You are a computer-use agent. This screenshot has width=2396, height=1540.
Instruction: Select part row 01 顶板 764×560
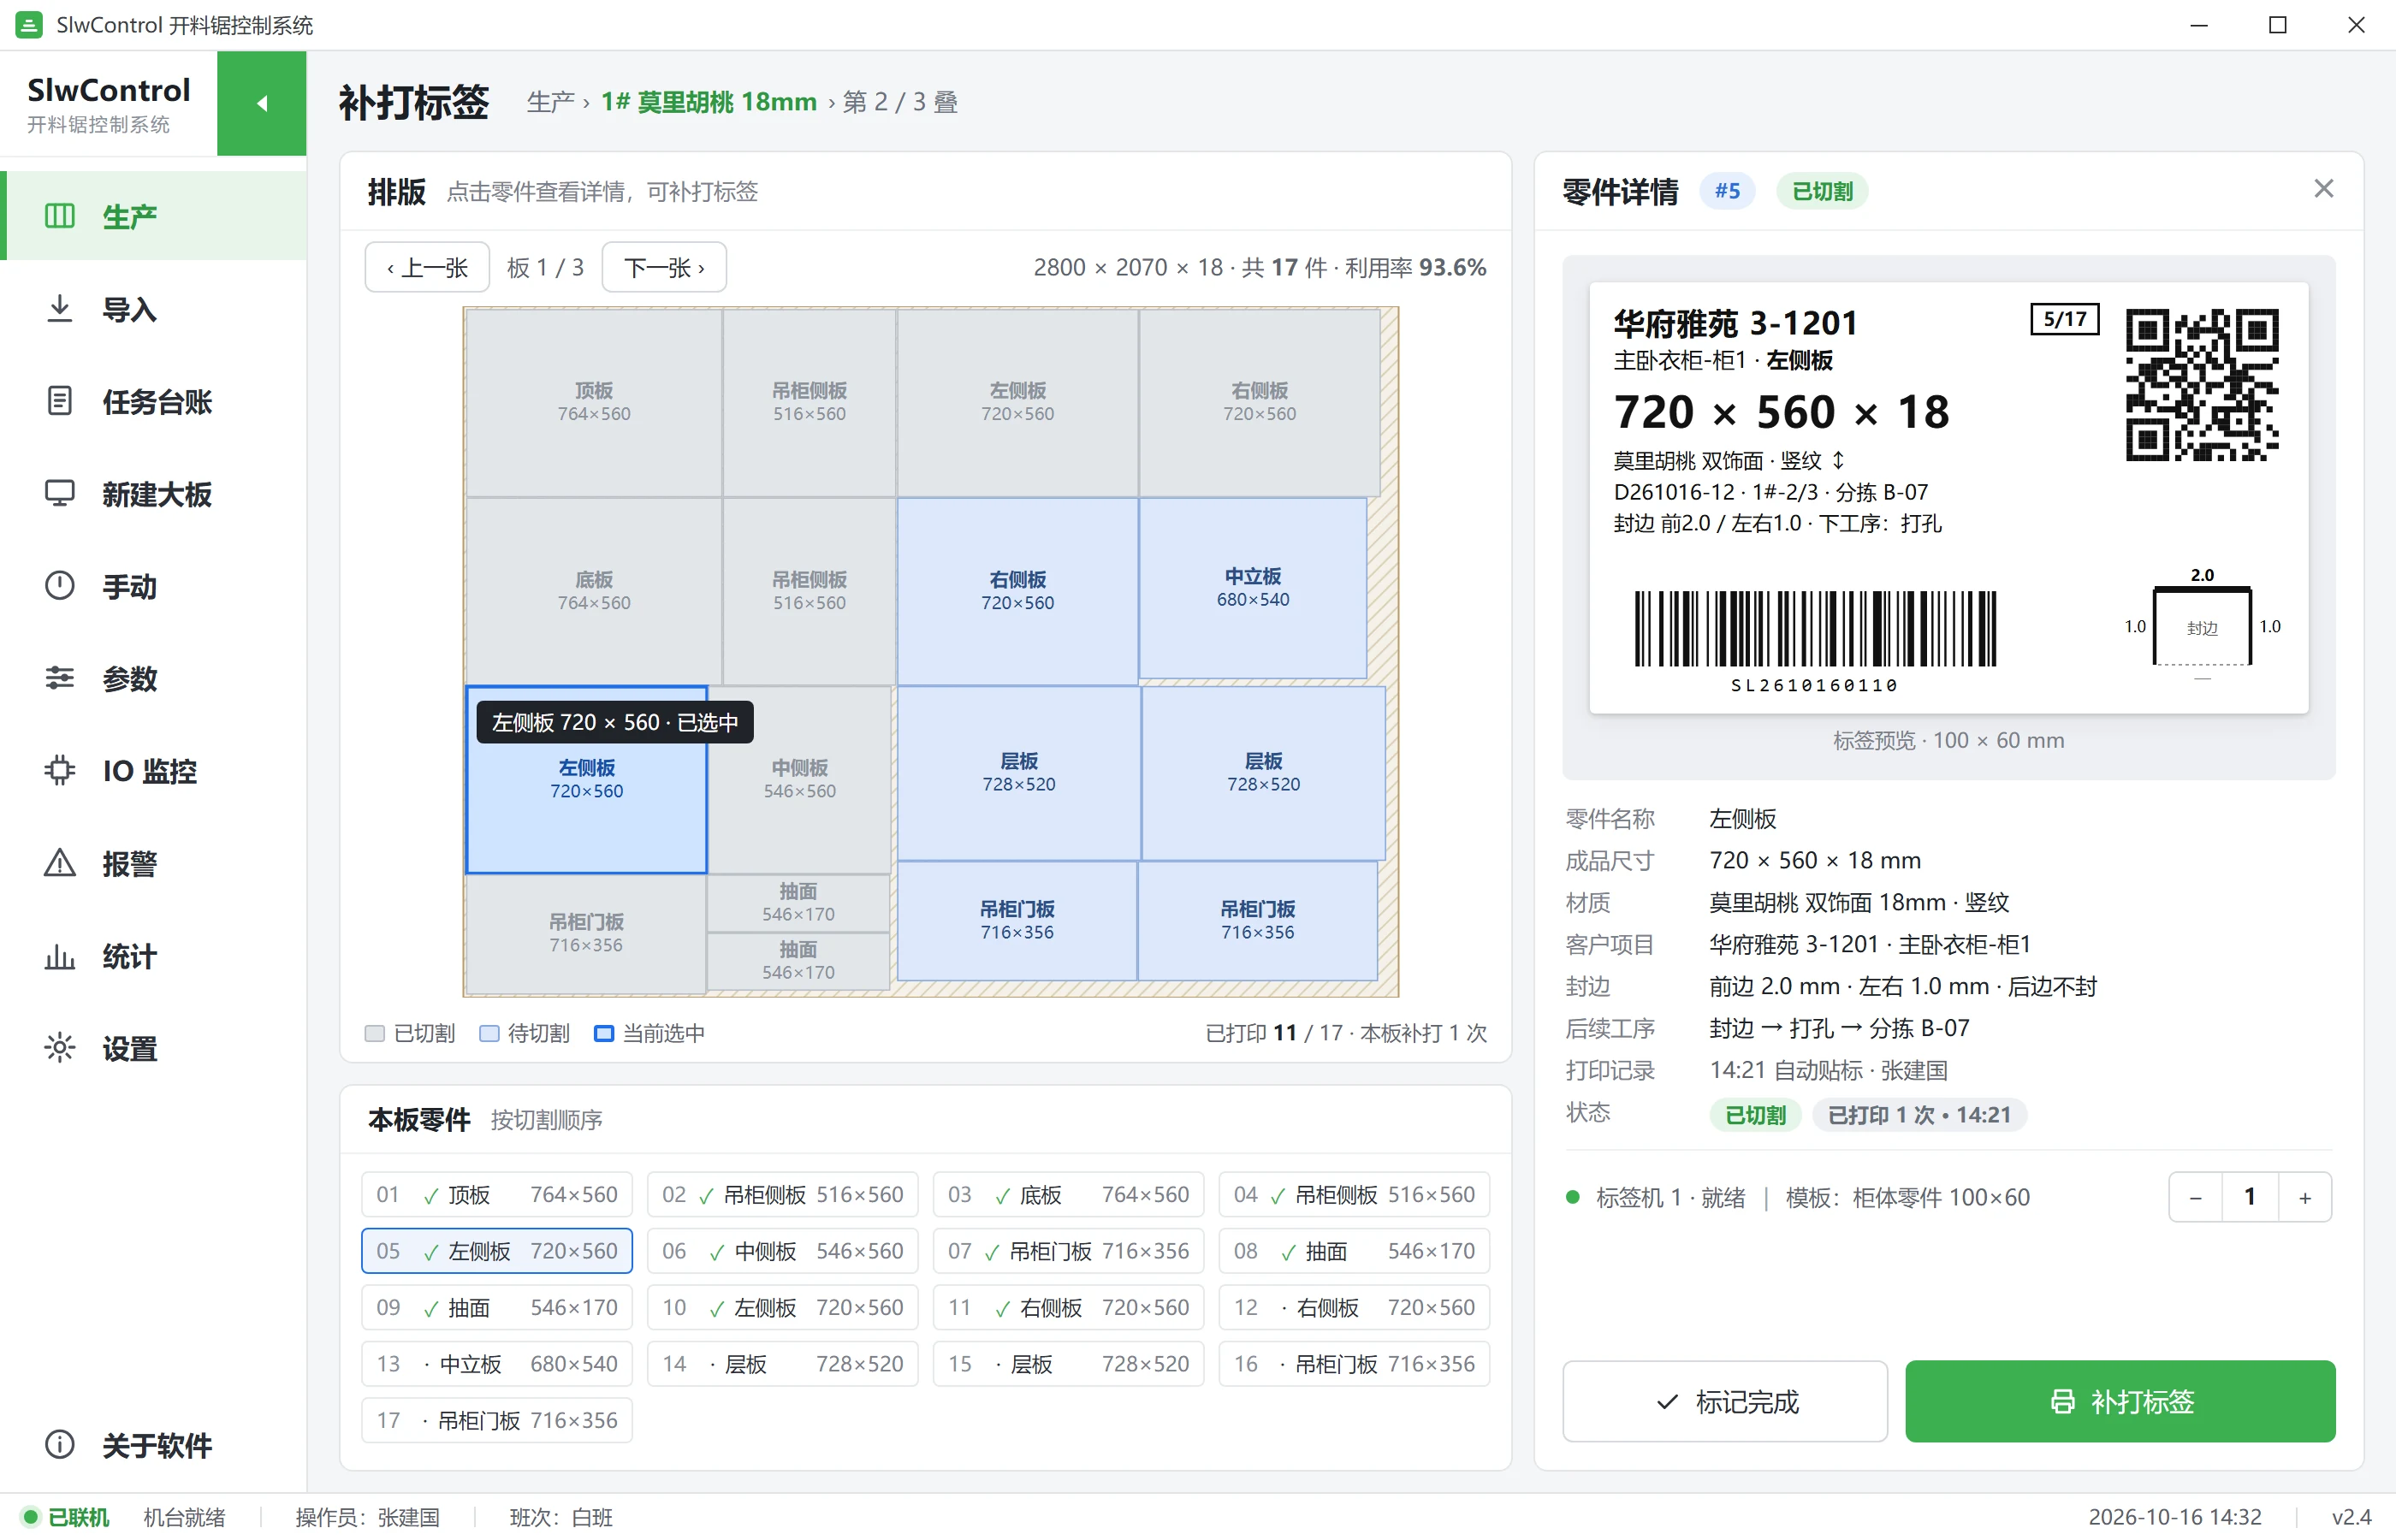point(496,1194)
